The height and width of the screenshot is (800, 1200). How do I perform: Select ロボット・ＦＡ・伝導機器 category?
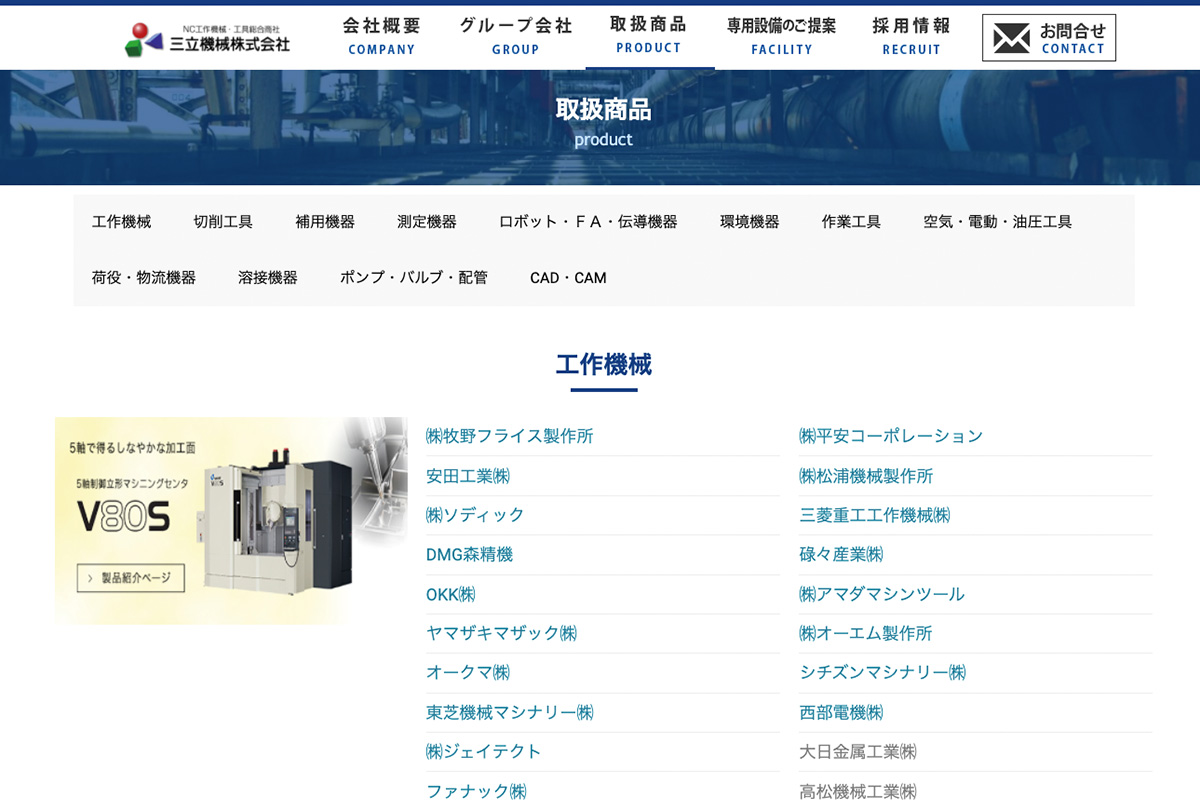588,222
